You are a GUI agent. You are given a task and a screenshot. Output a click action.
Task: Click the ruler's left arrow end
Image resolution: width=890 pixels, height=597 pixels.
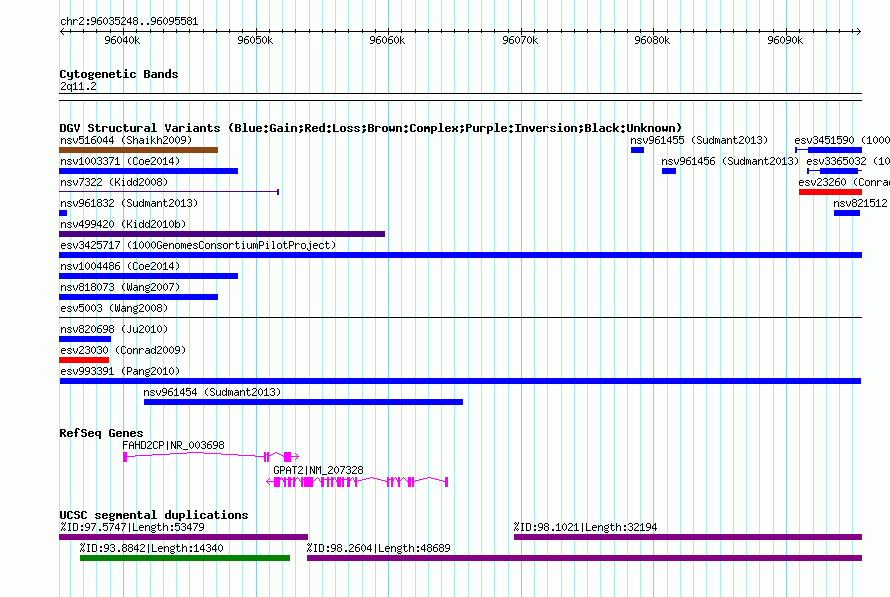click(62, 31)
